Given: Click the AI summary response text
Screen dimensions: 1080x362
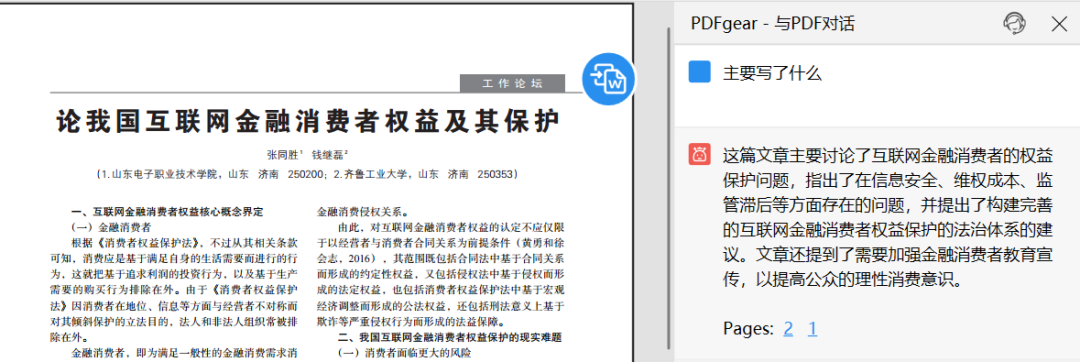Looking at the screenshot, I should tap(889, 217).
